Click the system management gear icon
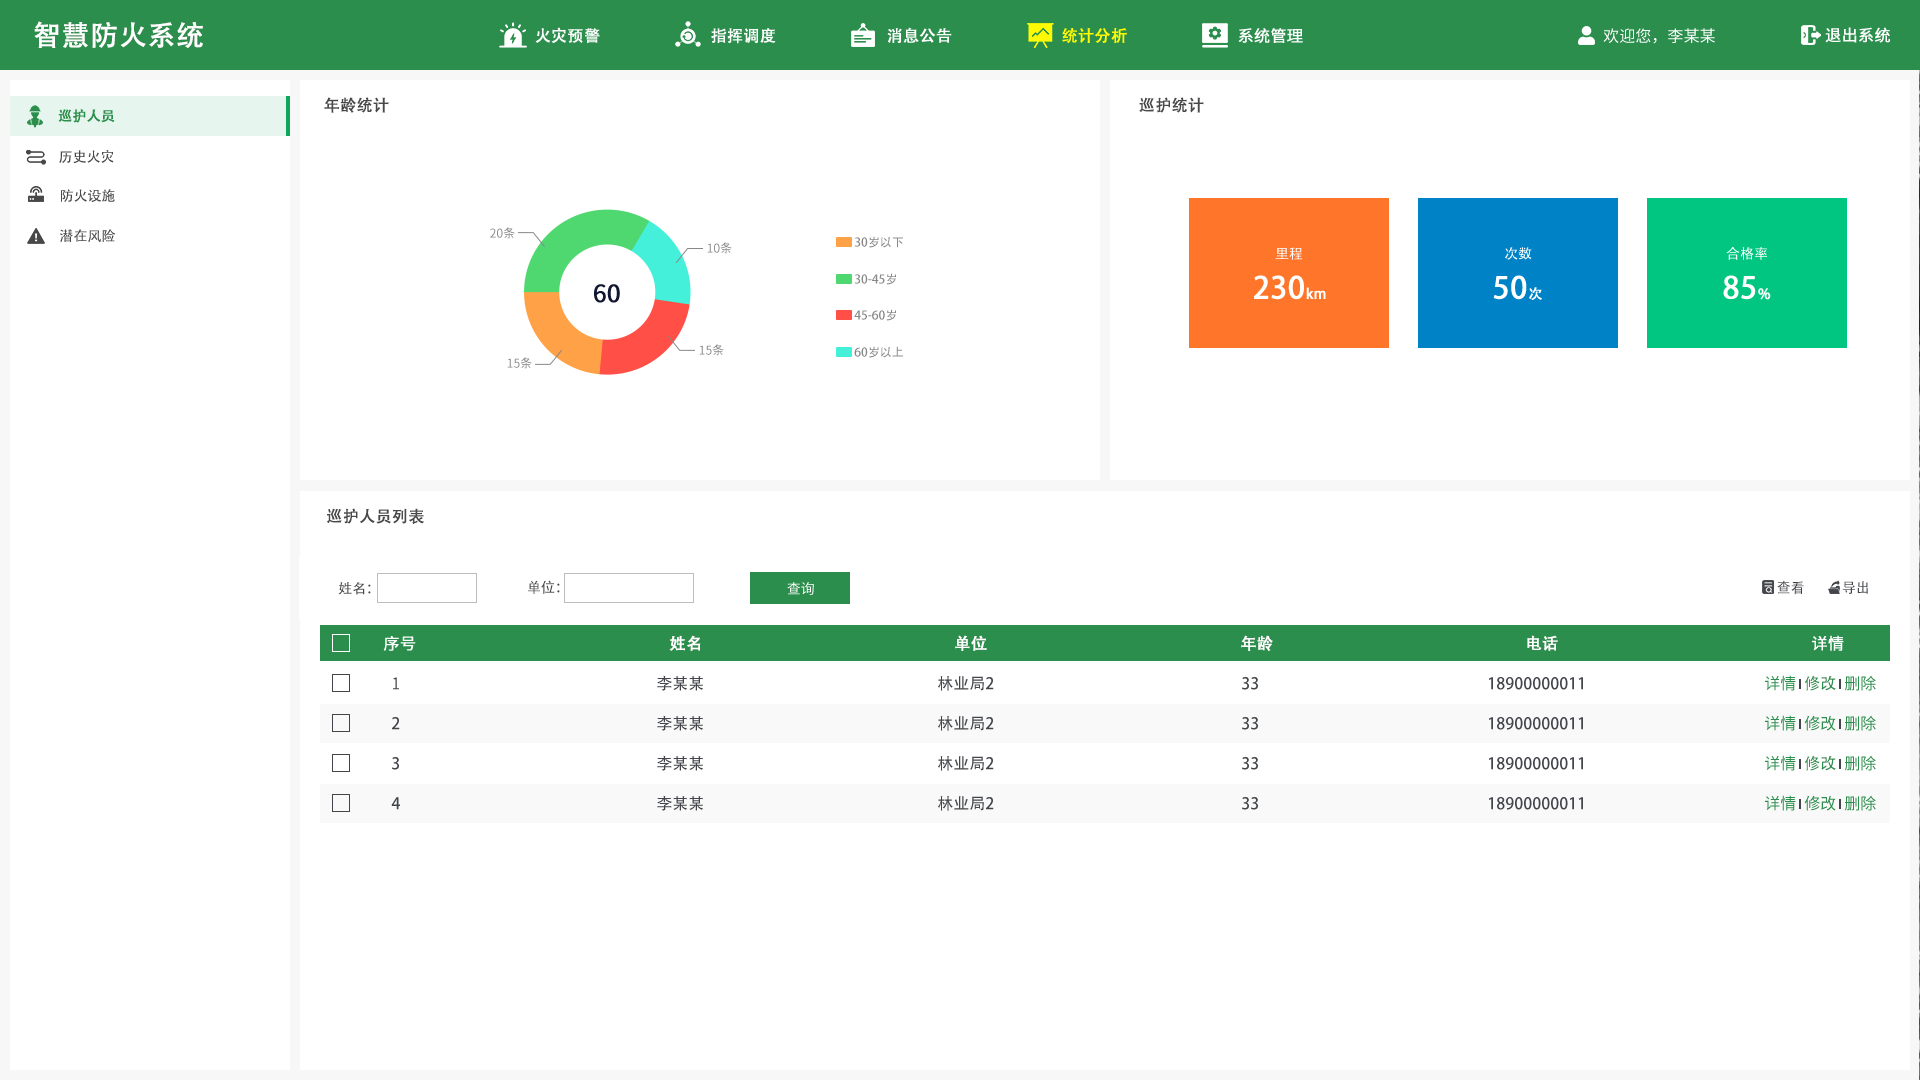This screenshot has width=1920, height=1080. pos(1214,35)
